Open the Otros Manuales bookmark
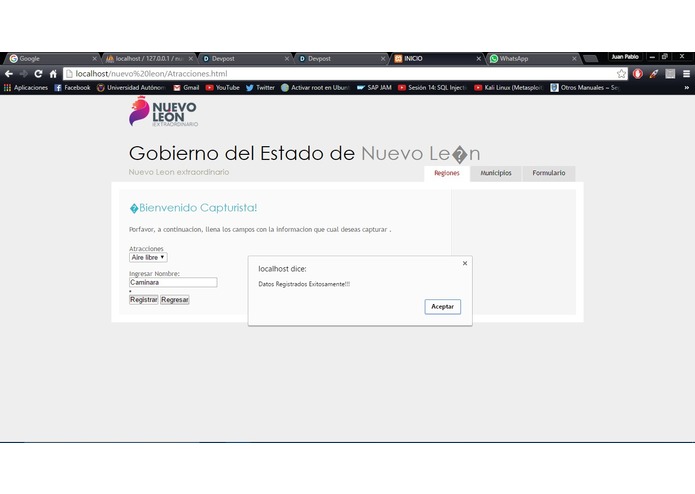This screenshot has height=494, width=695. [585, 88]
